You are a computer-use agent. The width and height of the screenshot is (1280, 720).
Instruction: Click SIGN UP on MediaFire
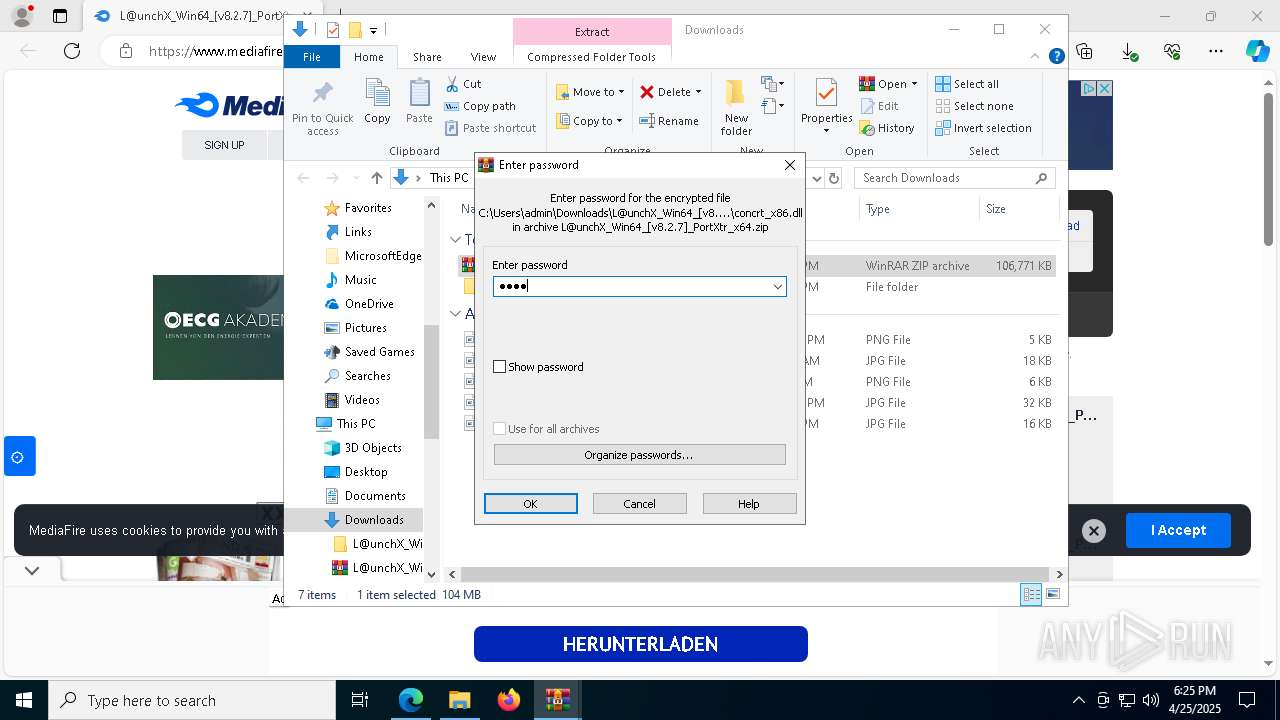[224, 145]
